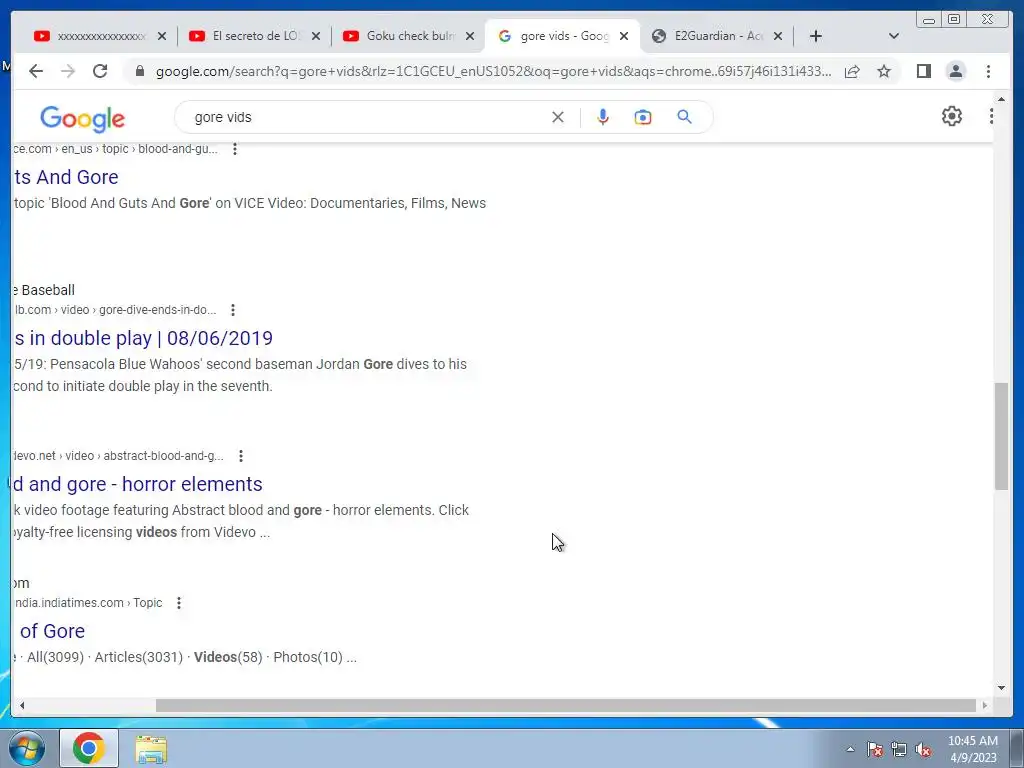Open Google quick settings gear
The height and width of the screenshot is (768, 1024).
952,116
